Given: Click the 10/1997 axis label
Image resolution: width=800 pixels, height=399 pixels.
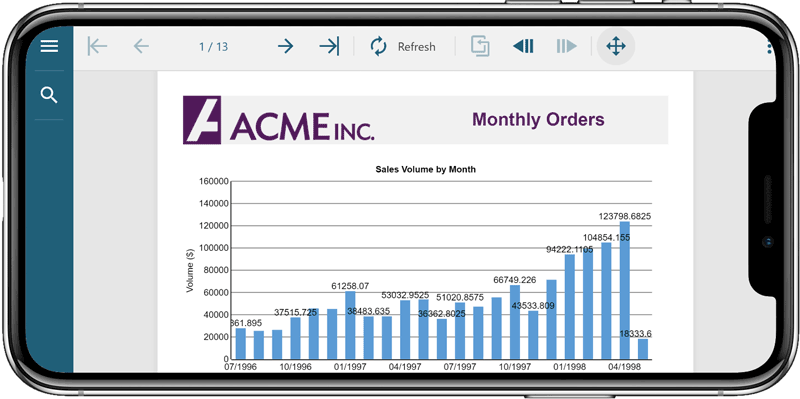Looking at the screenshot, I should click(514, 367).
